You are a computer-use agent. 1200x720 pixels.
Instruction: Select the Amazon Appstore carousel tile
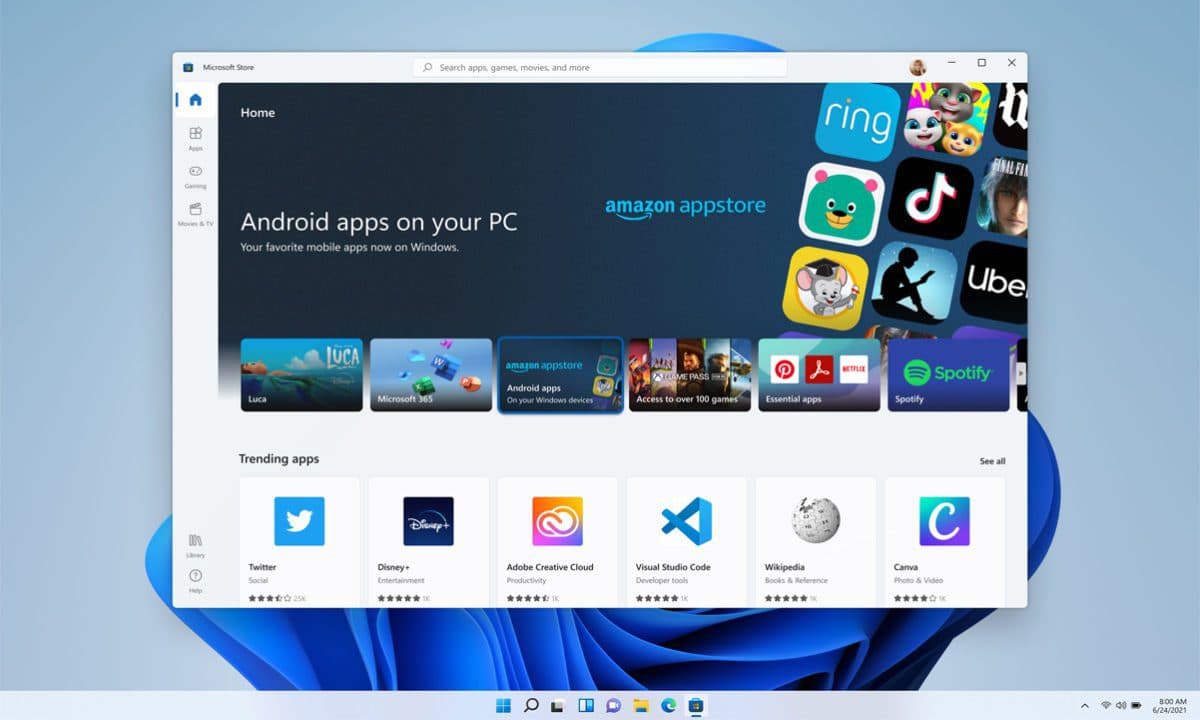click(559, 374)
